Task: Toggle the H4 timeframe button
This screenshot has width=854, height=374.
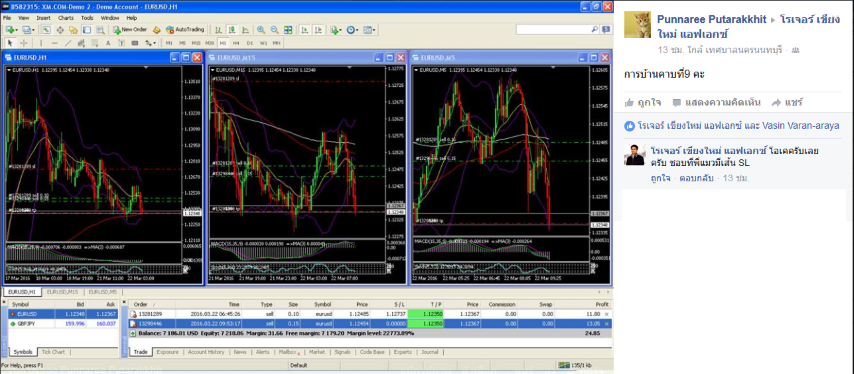Action: 236,43
